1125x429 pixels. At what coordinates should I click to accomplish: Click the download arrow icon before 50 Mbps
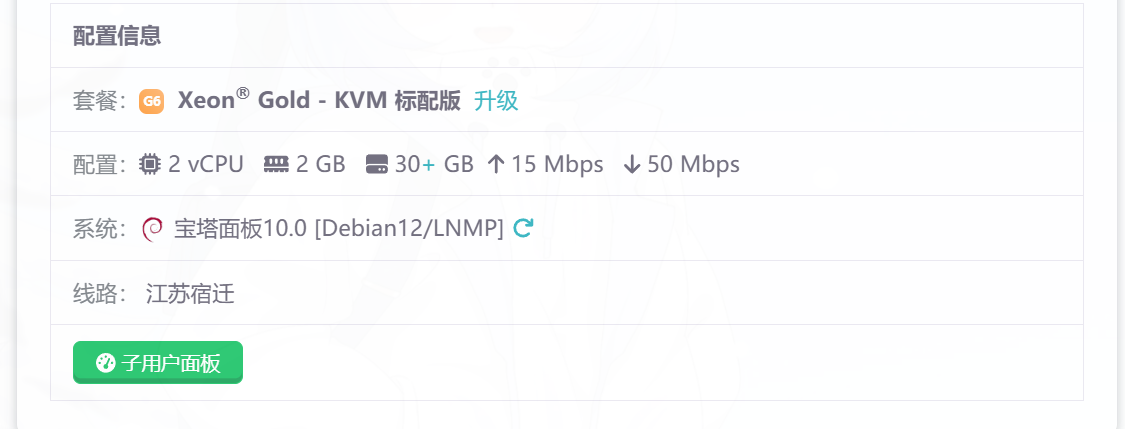631,164
